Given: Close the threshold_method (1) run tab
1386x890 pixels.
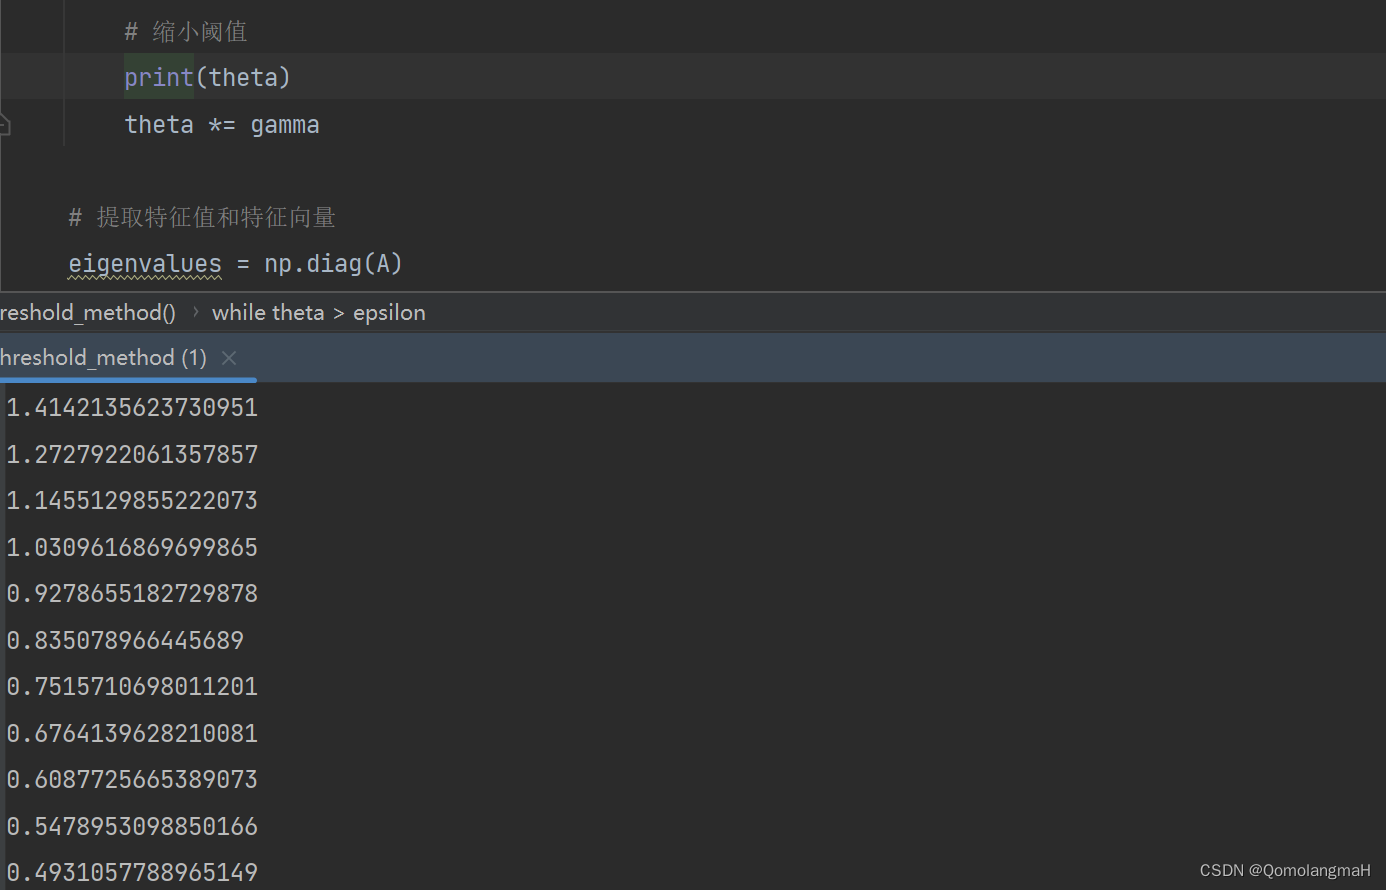Looking at the screenshot, I should [x=229, y=358].
